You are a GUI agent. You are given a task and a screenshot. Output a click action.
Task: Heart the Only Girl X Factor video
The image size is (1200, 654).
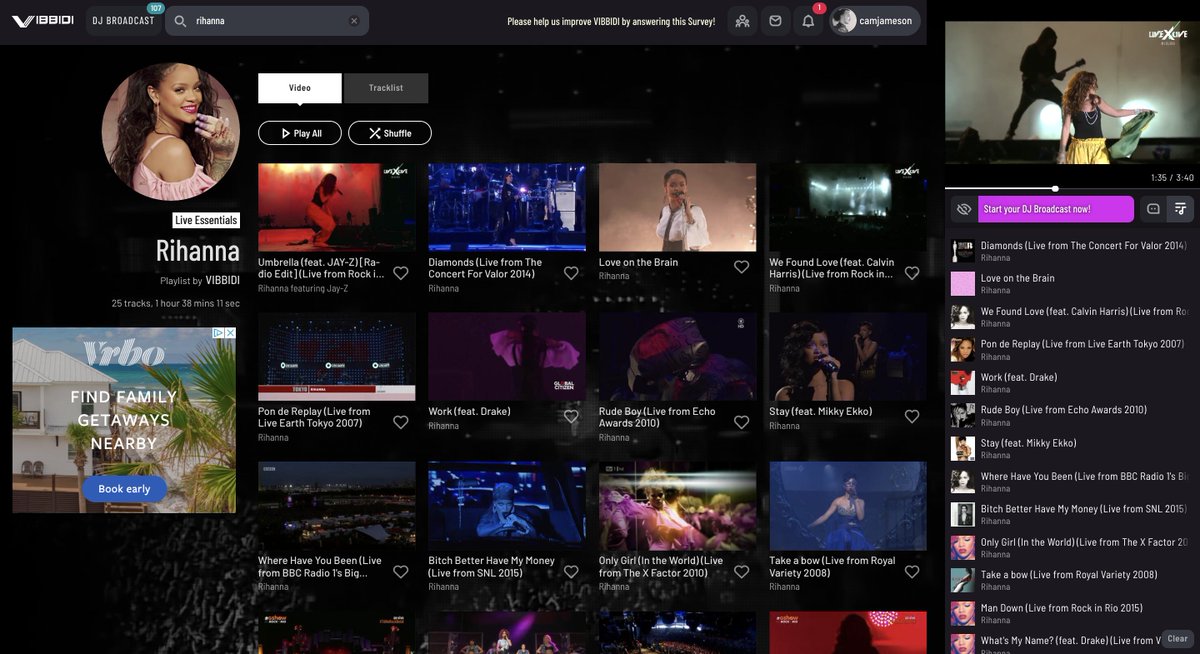point(742,572)
